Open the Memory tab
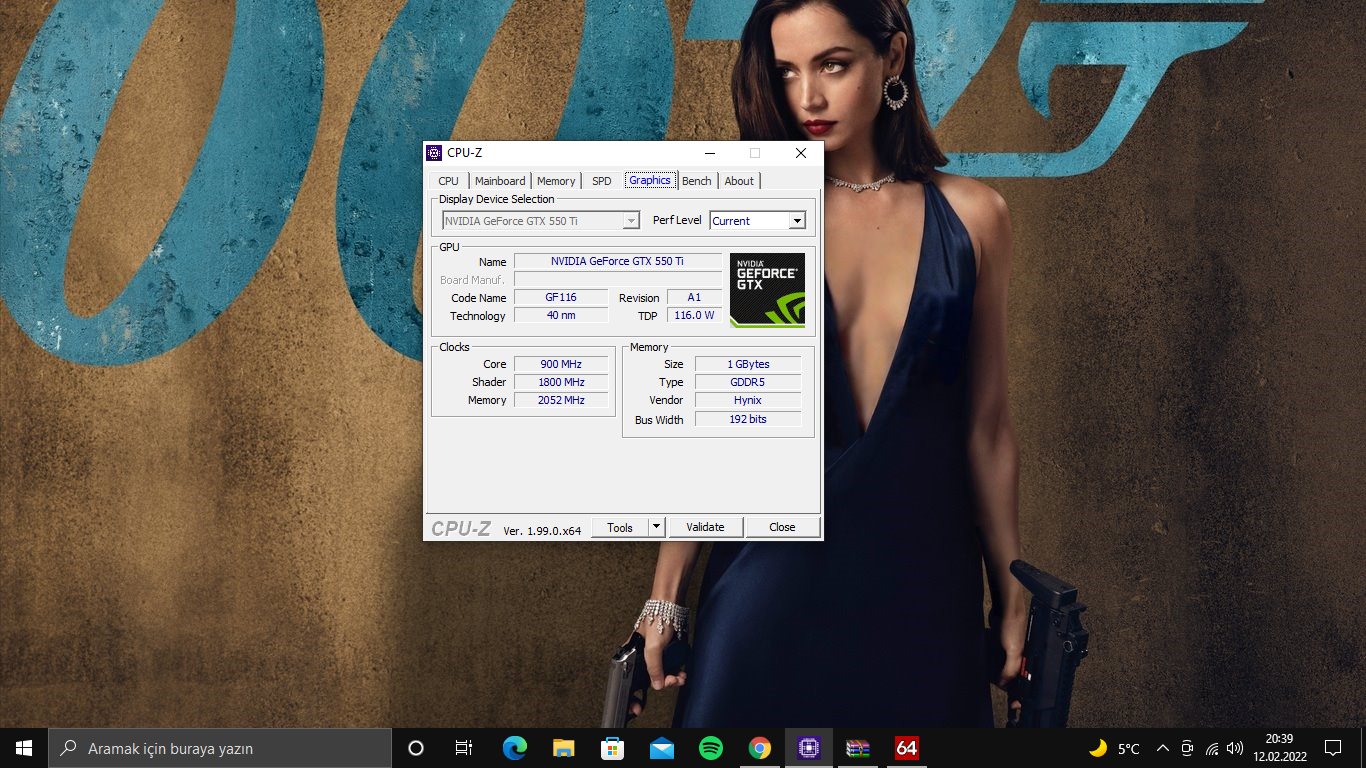The width and height of the screenshot is (1366, 768). pos(556,181)
